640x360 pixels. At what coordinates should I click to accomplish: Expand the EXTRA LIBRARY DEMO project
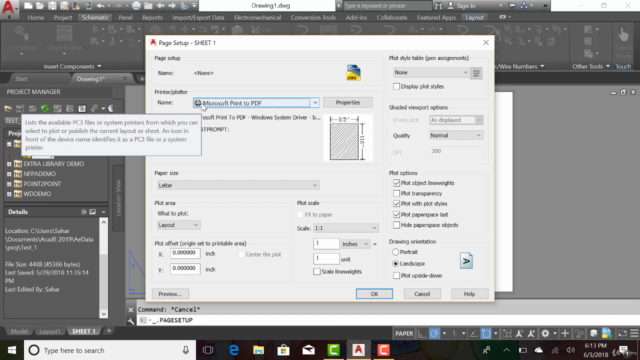9,164
